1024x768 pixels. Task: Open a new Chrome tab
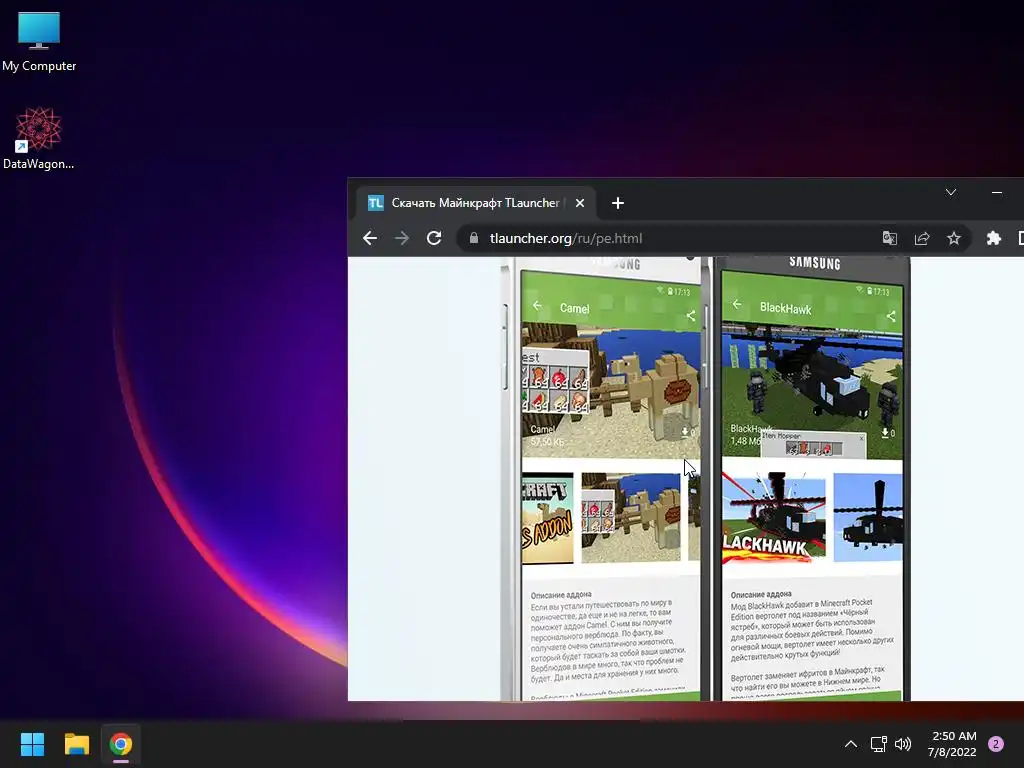(x=618, y=203)
